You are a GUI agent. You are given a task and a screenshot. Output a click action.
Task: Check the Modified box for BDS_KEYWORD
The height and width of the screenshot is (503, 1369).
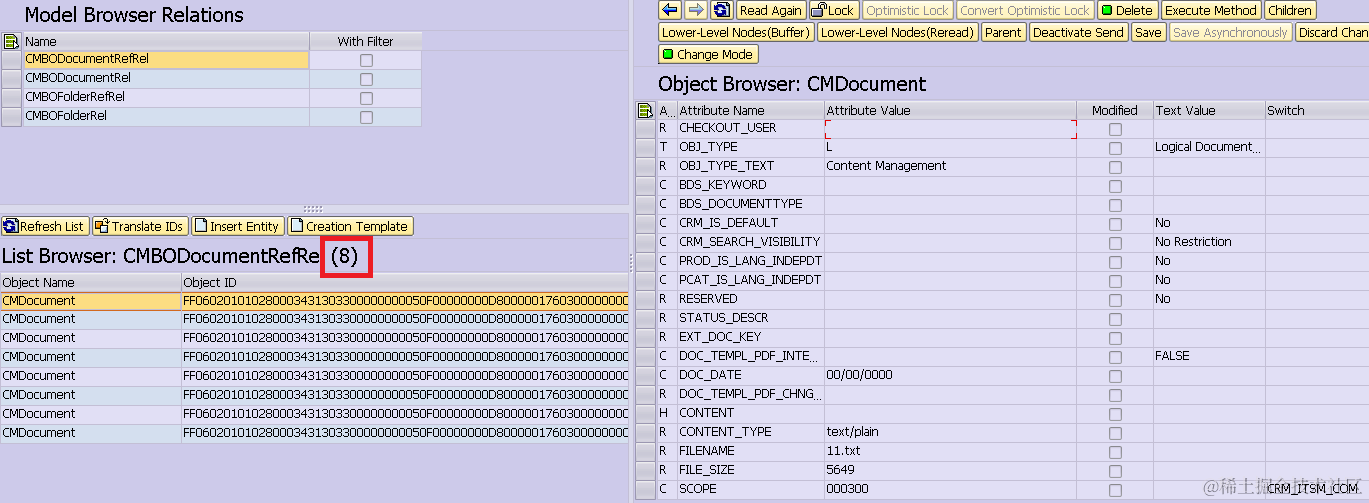click(1115, 186)
